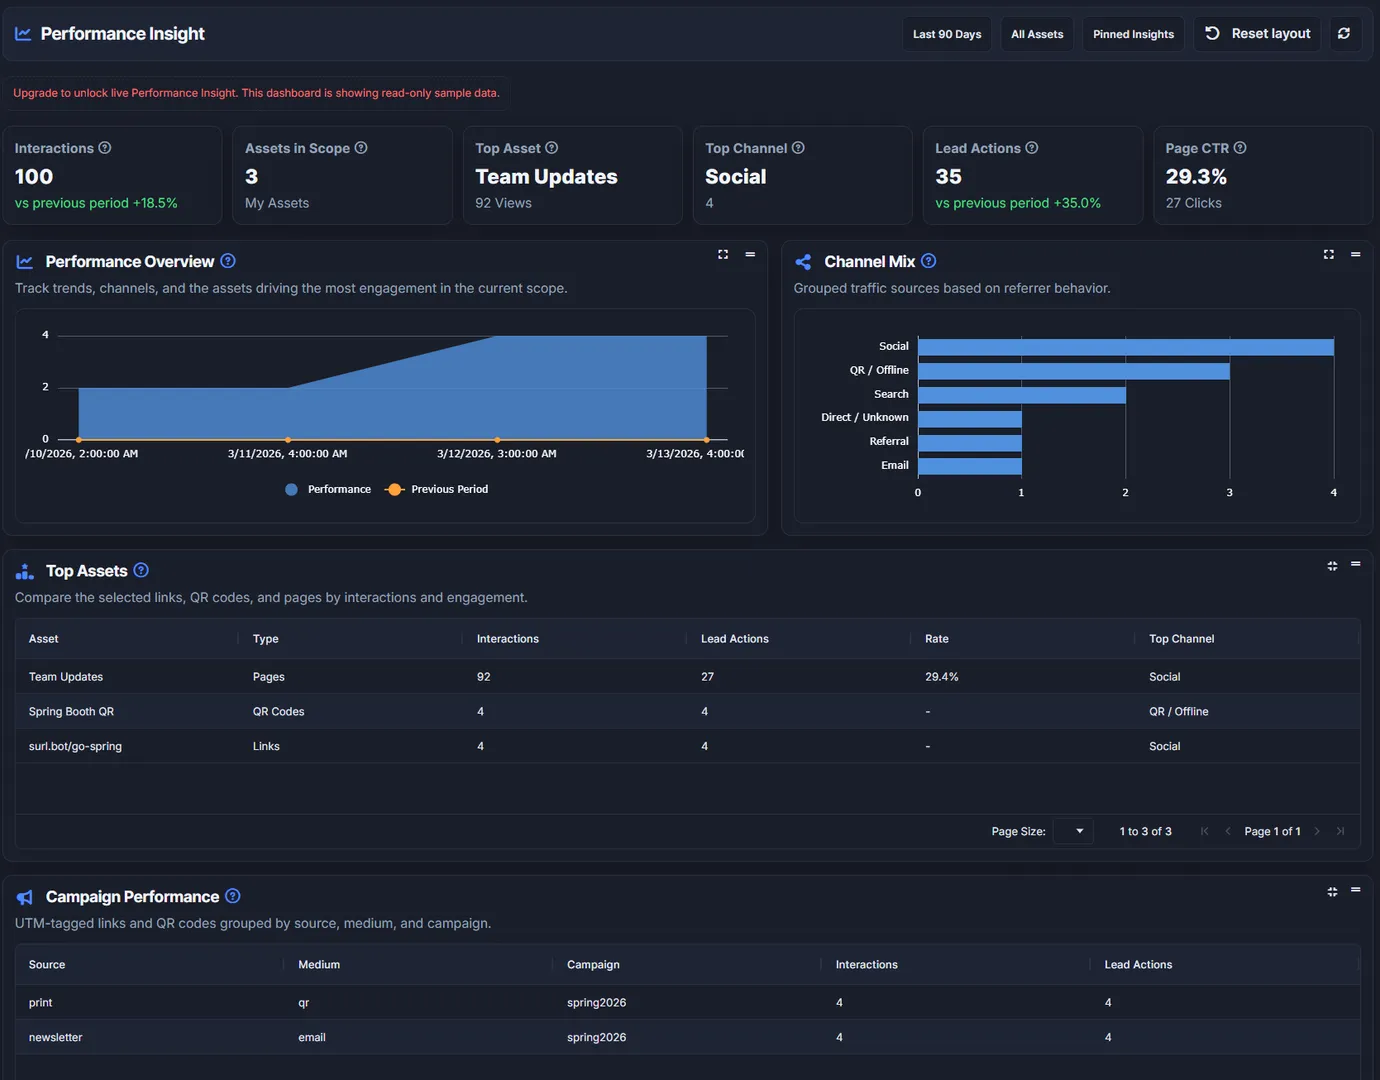Open Performance Overview help icon
This screenshot has height=1080, width=1380.
pyautogui.click(x=228, y=261)
